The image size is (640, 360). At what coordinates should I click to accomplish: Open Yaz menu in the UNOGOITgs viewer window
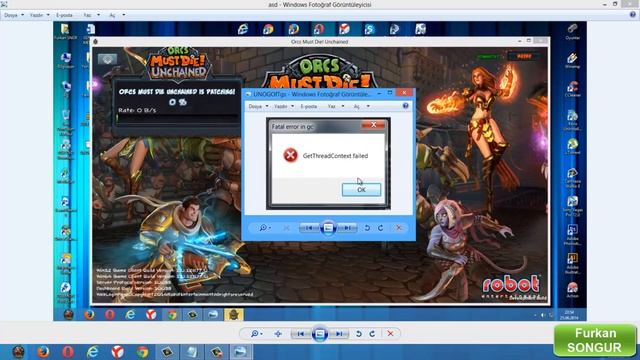(x=336, y=106)
